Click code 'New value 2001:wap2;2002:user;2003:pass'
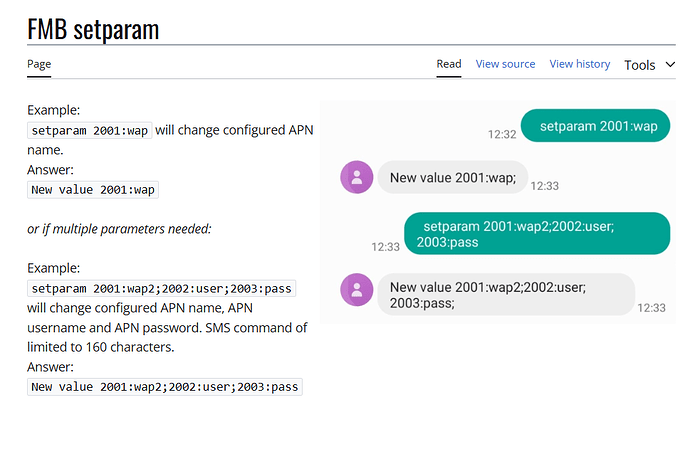 (x=165, y=387)
